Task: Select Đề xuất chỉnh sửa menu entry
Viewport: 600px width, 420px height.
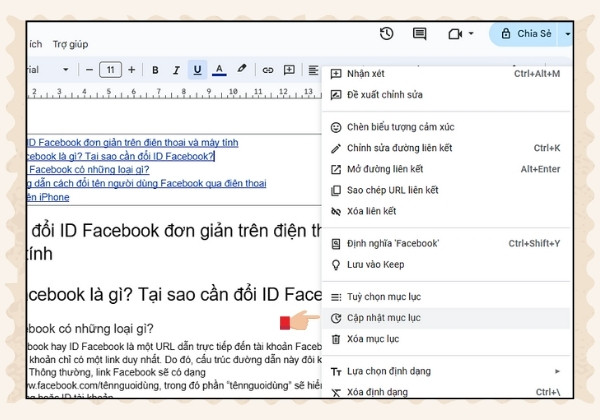Action: coord(445,94)
